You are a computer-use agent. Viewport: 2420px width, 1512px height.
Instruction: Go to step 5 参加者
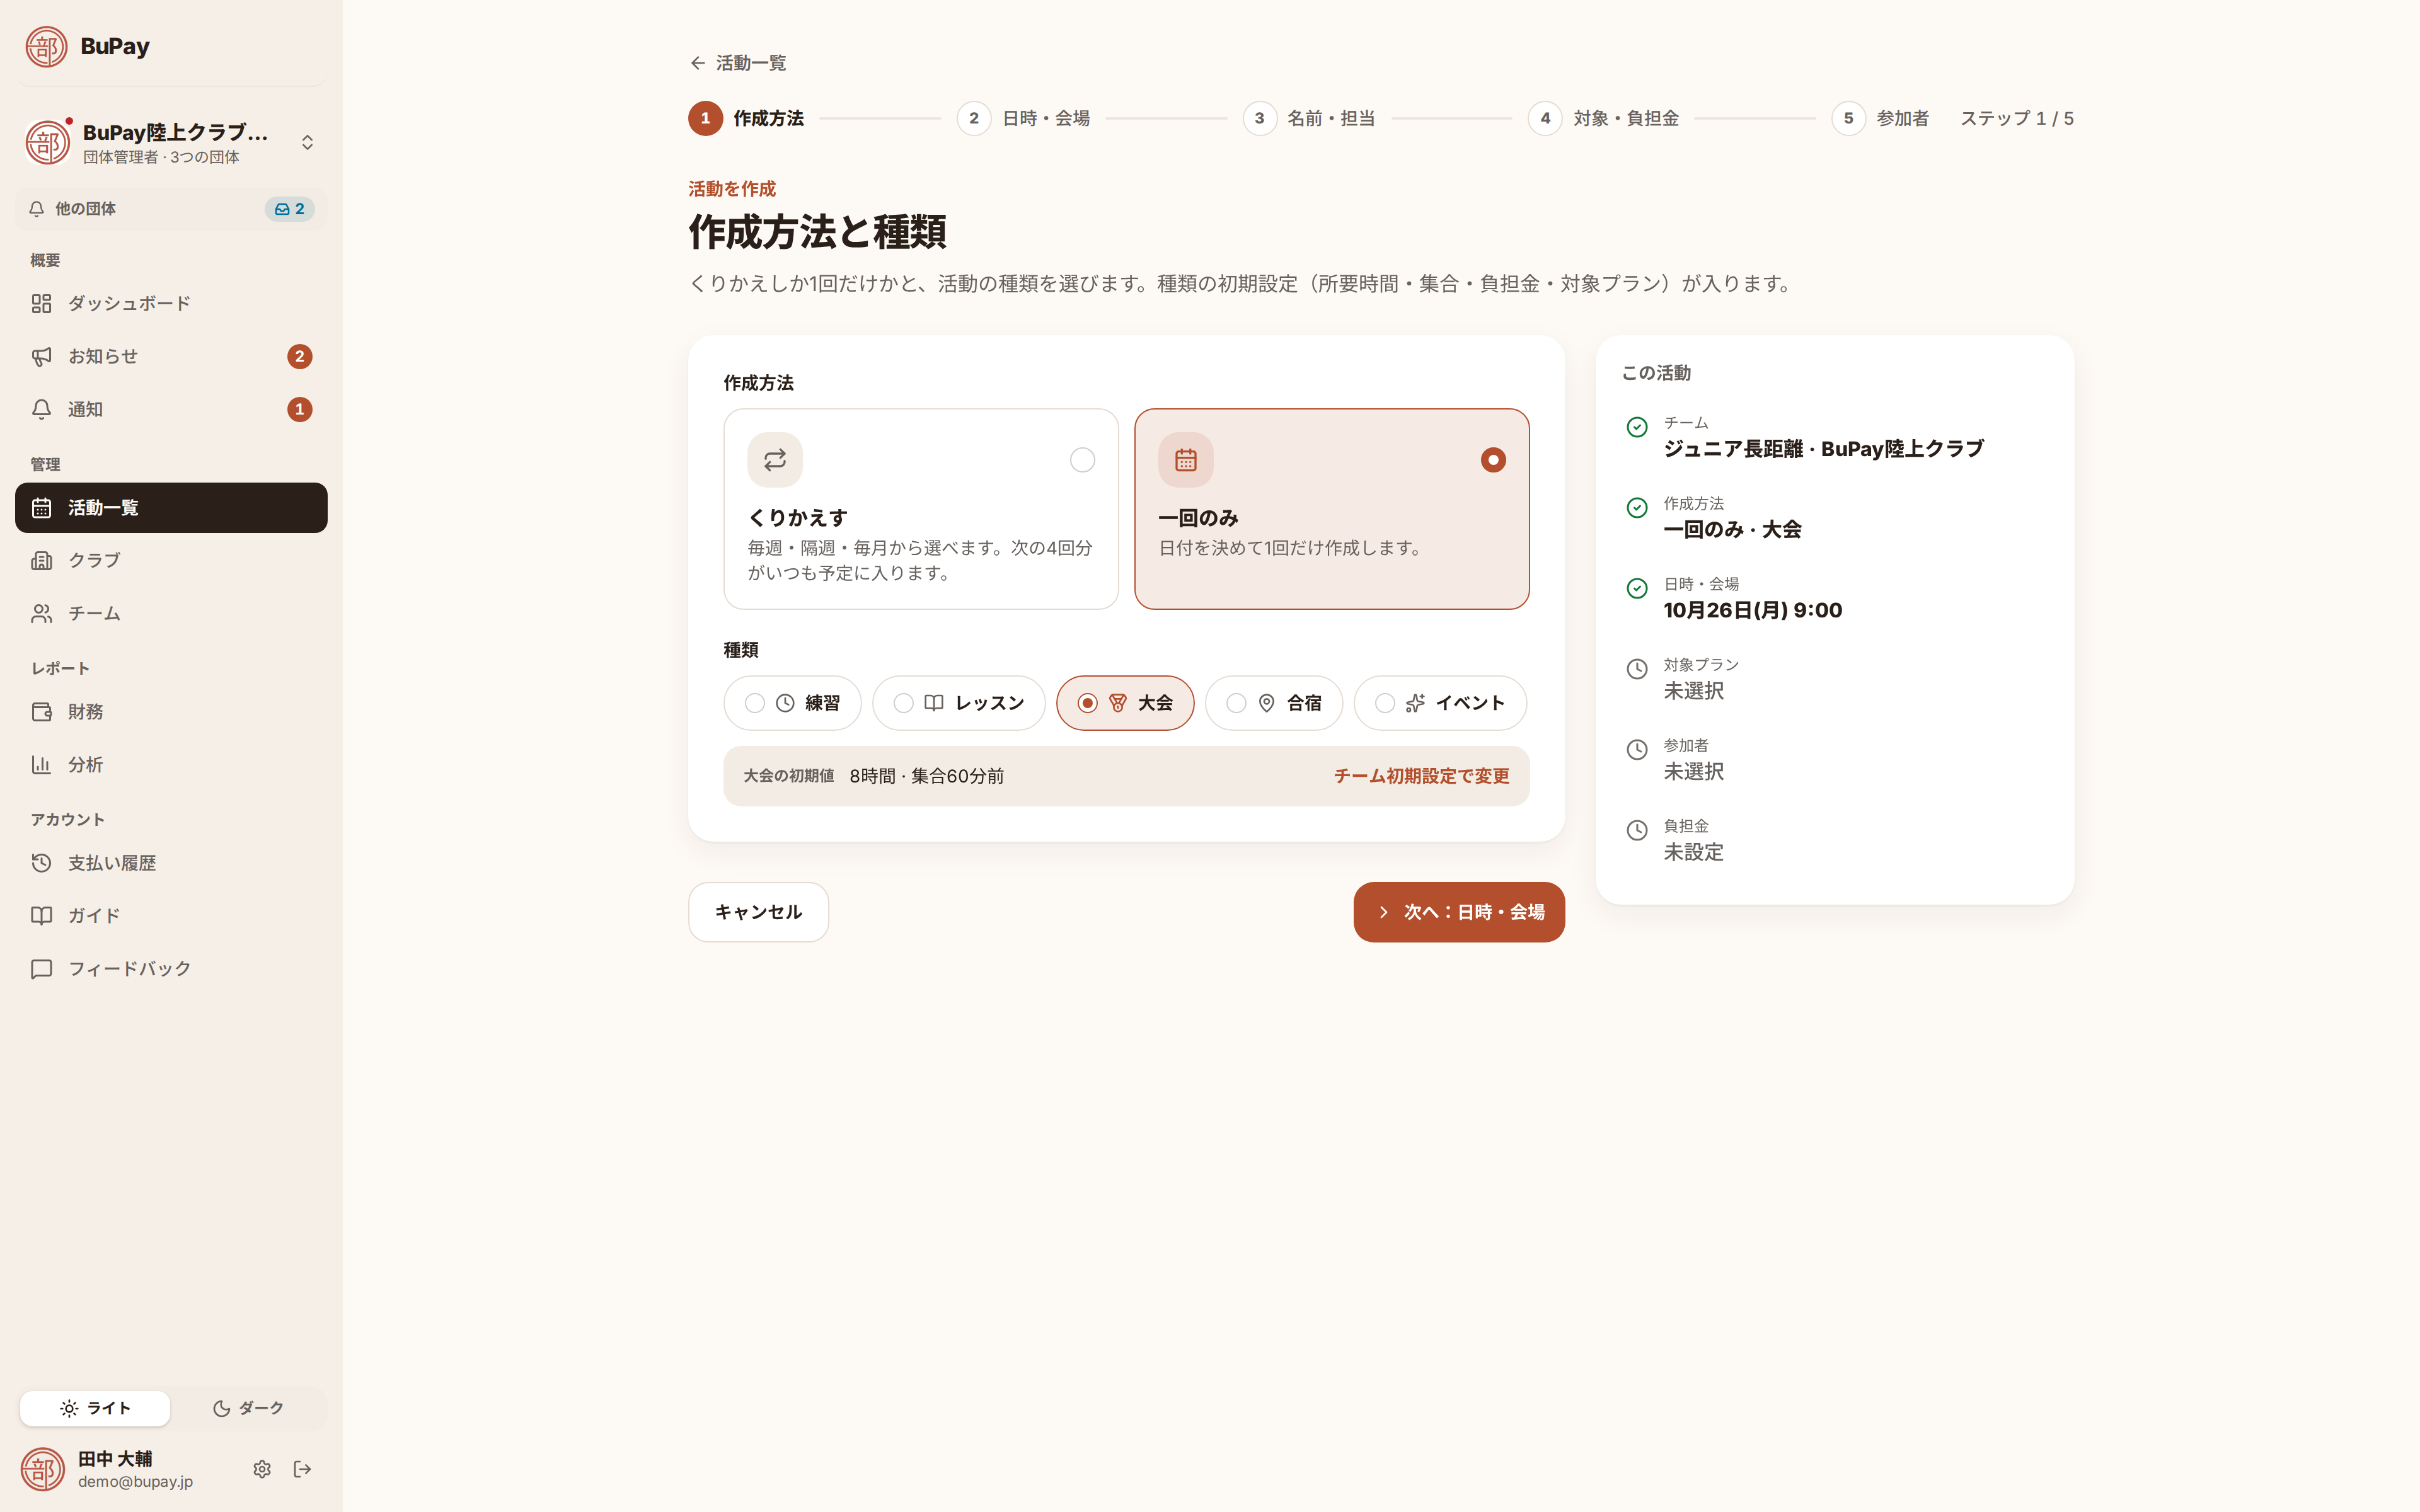click(x=1880, y=118)
